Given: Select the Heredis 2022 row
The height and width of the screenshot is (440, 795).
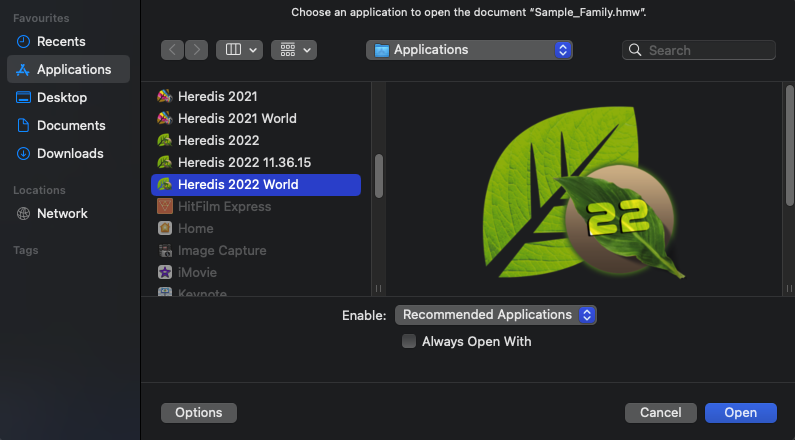Looking at the screenshot, I should [x=256, y=140].
